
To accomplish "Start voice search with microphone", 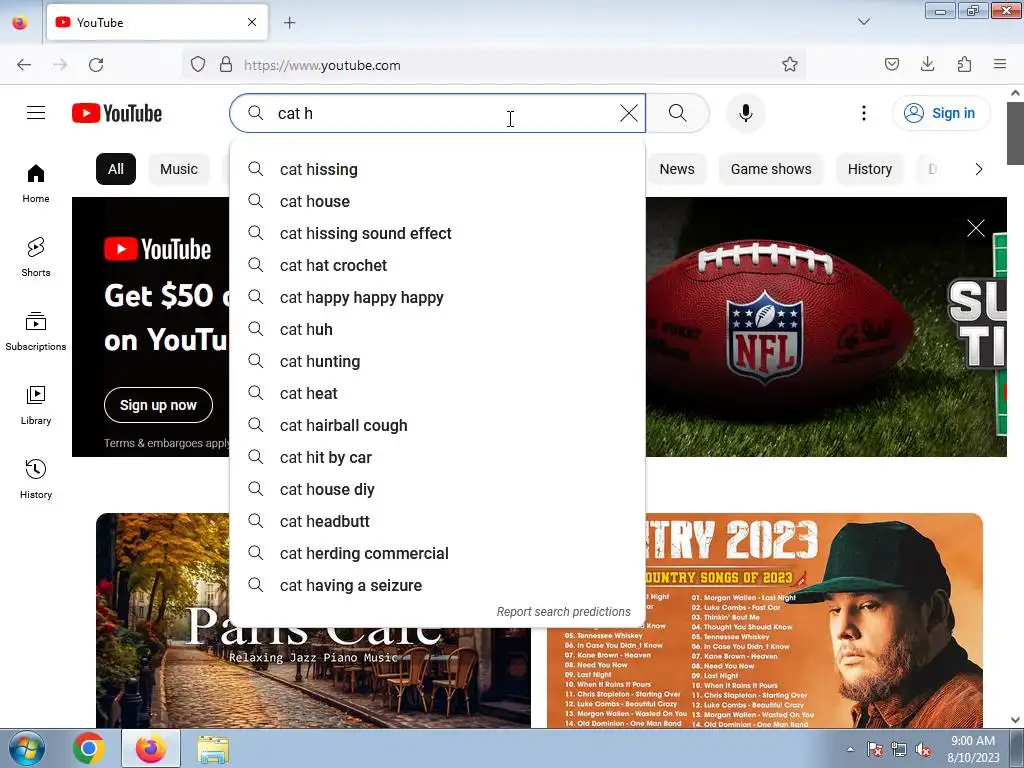I will (746, 113).
